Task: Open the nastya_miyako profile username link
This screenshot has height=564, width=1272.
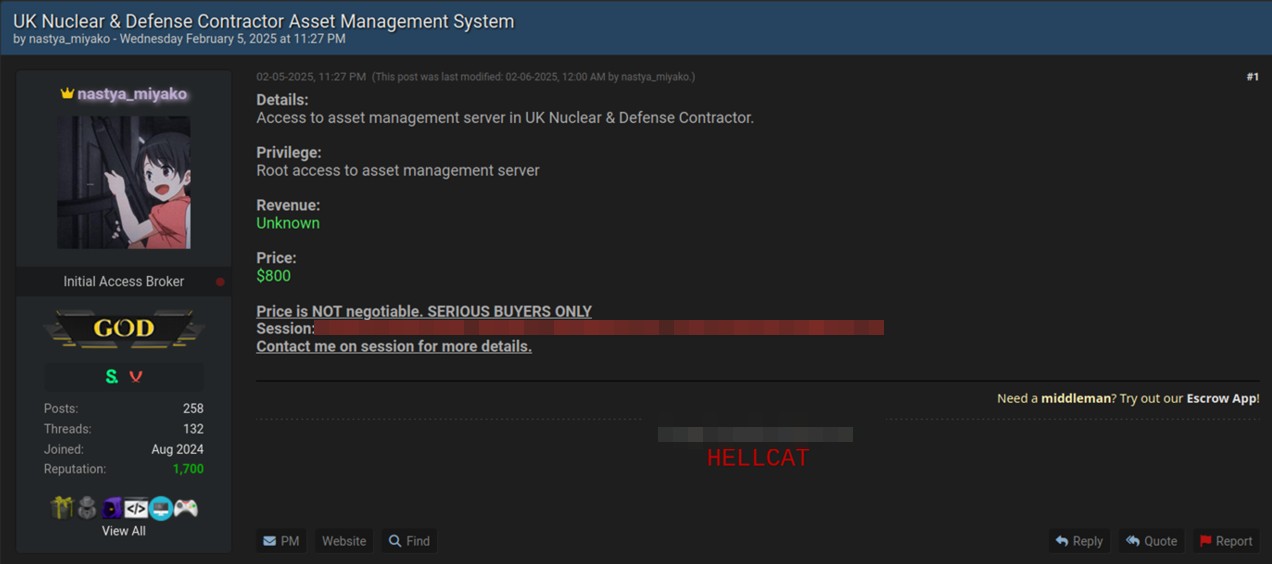Action: click(132, 93)
